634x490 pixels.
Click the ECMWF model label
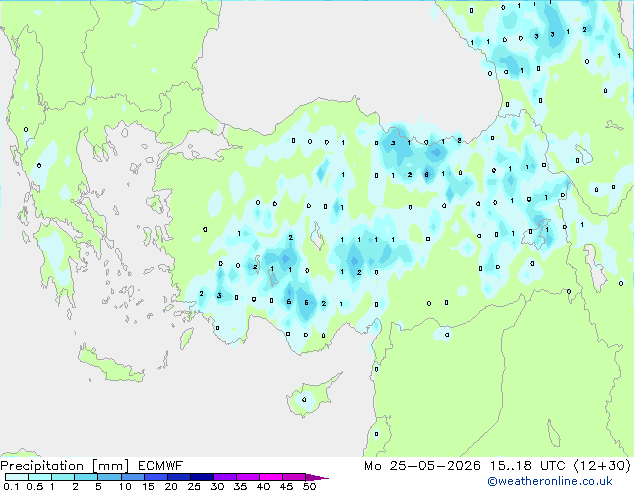click(x=161, y=466)
